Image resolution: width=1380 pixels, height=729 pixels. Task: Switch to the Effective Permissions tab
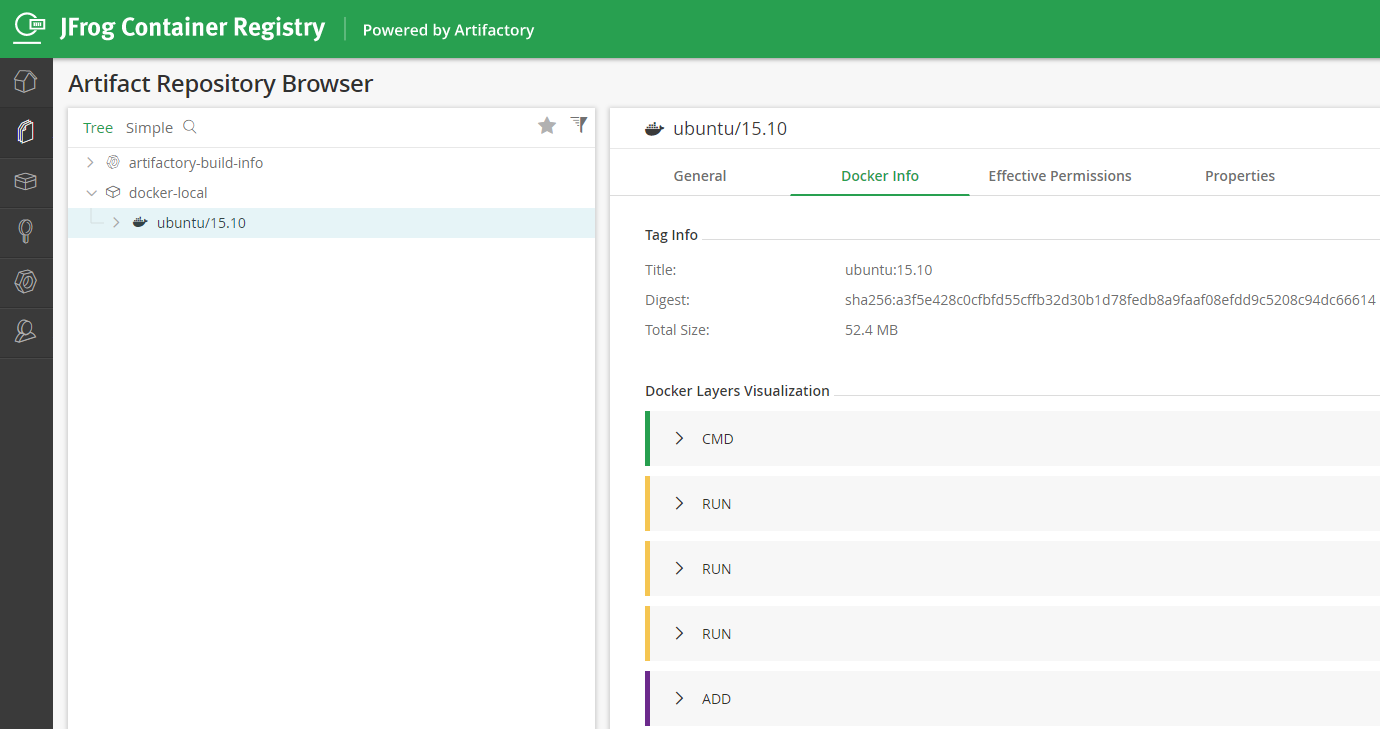click(1060, 176)
